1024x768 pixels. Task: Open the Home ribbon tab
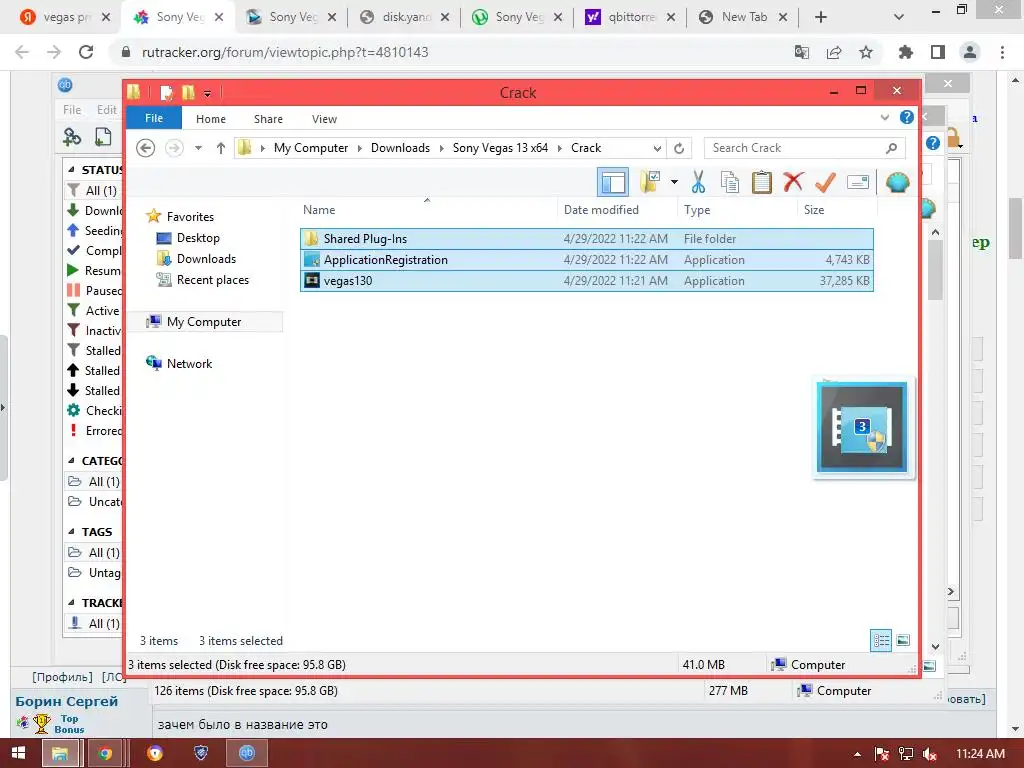click(211, 119)
